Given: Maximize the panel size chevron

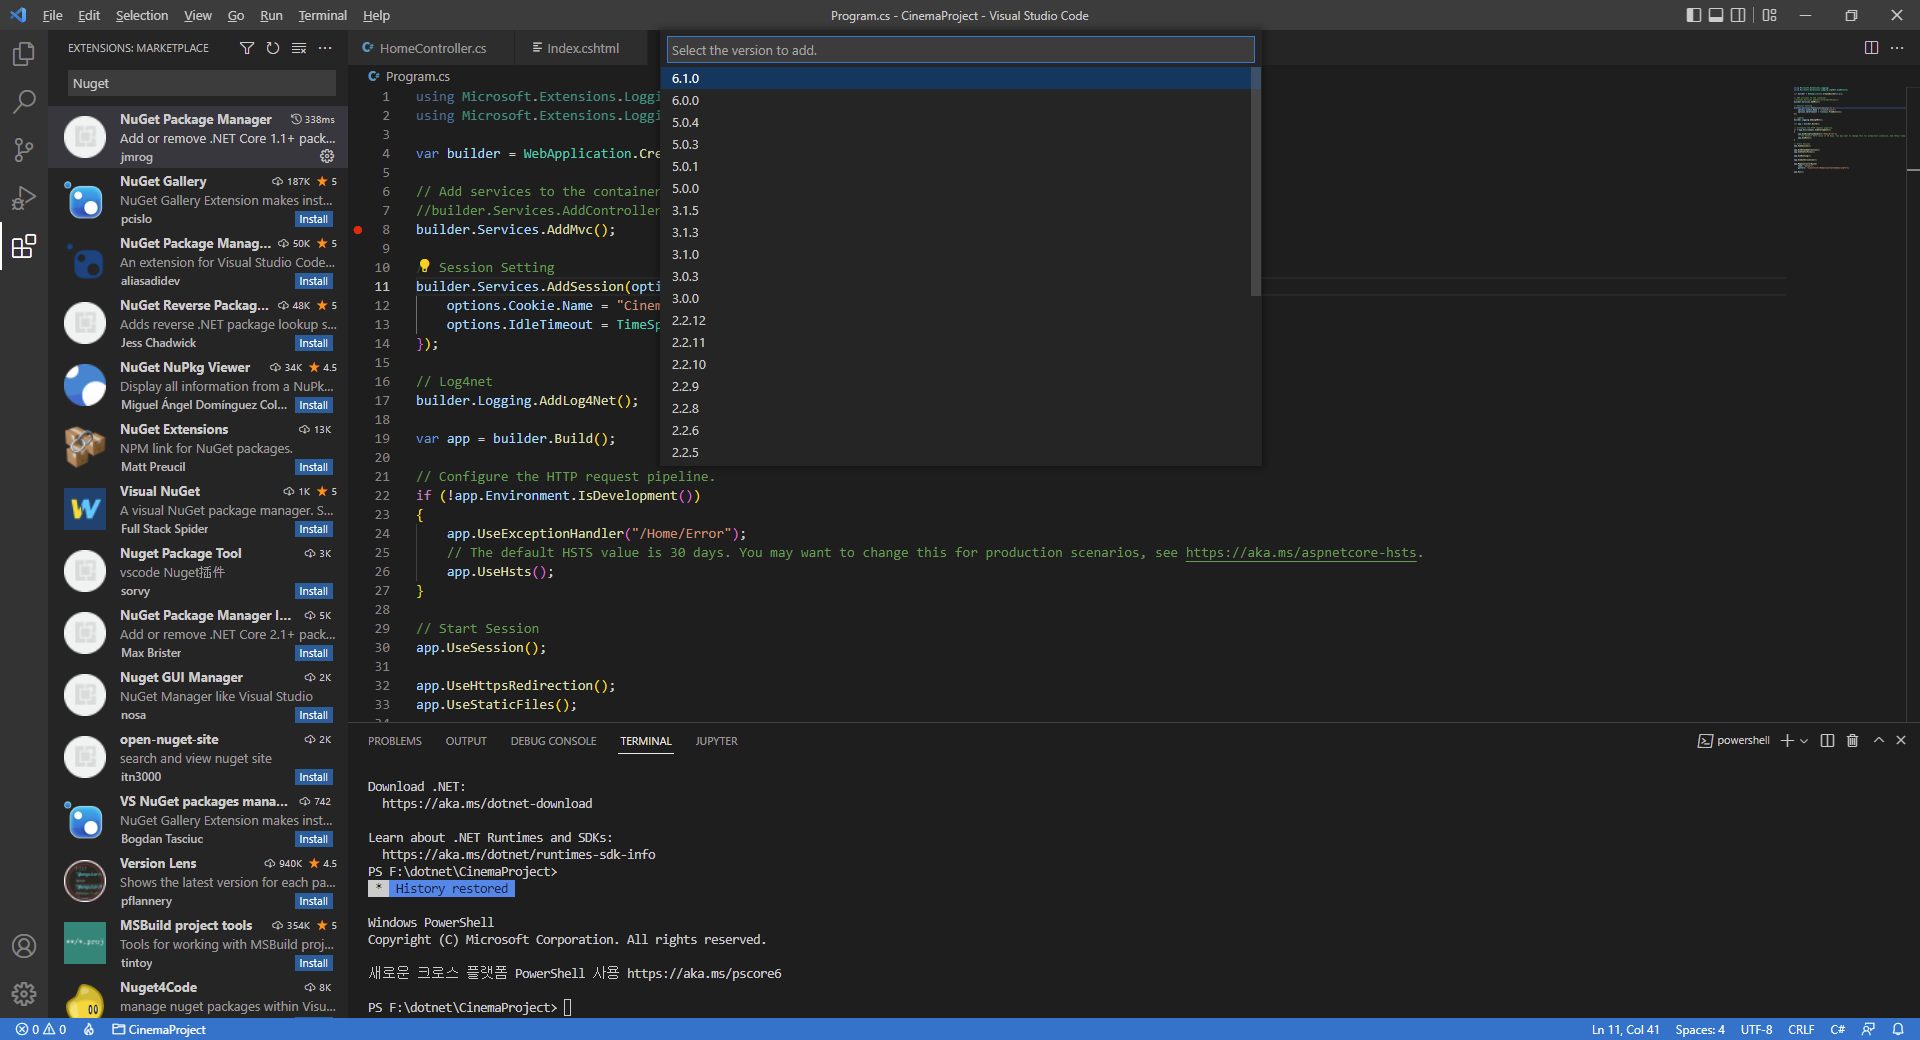Looking at the screenshot, I should point(1878,741).
